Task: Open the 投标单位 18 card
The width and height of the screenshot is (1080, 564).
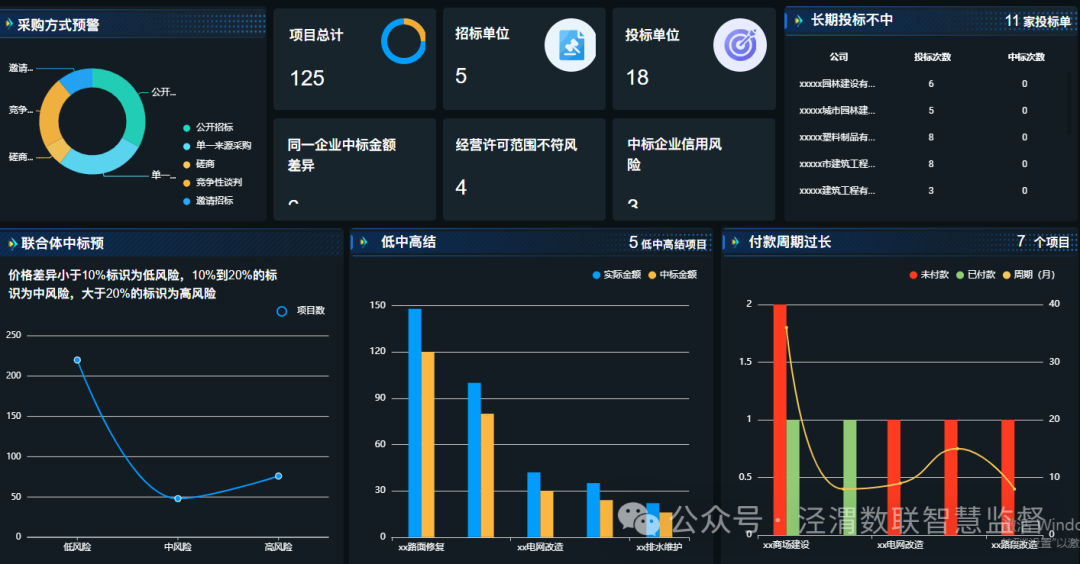Action: 694,59
